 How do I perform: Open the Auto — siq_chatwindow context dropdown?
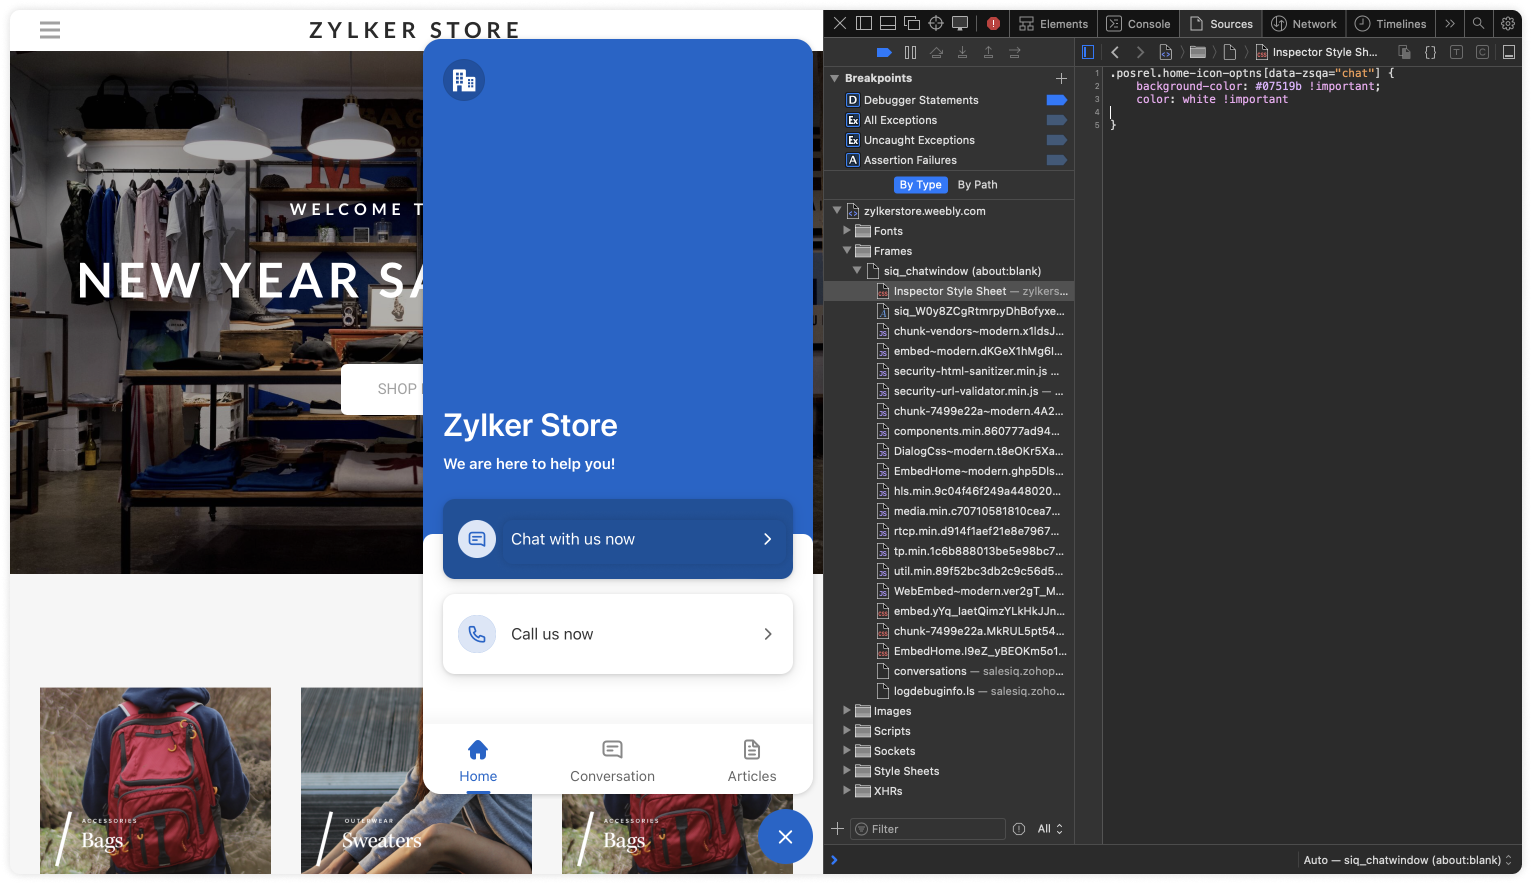(x=1408, y=860)
